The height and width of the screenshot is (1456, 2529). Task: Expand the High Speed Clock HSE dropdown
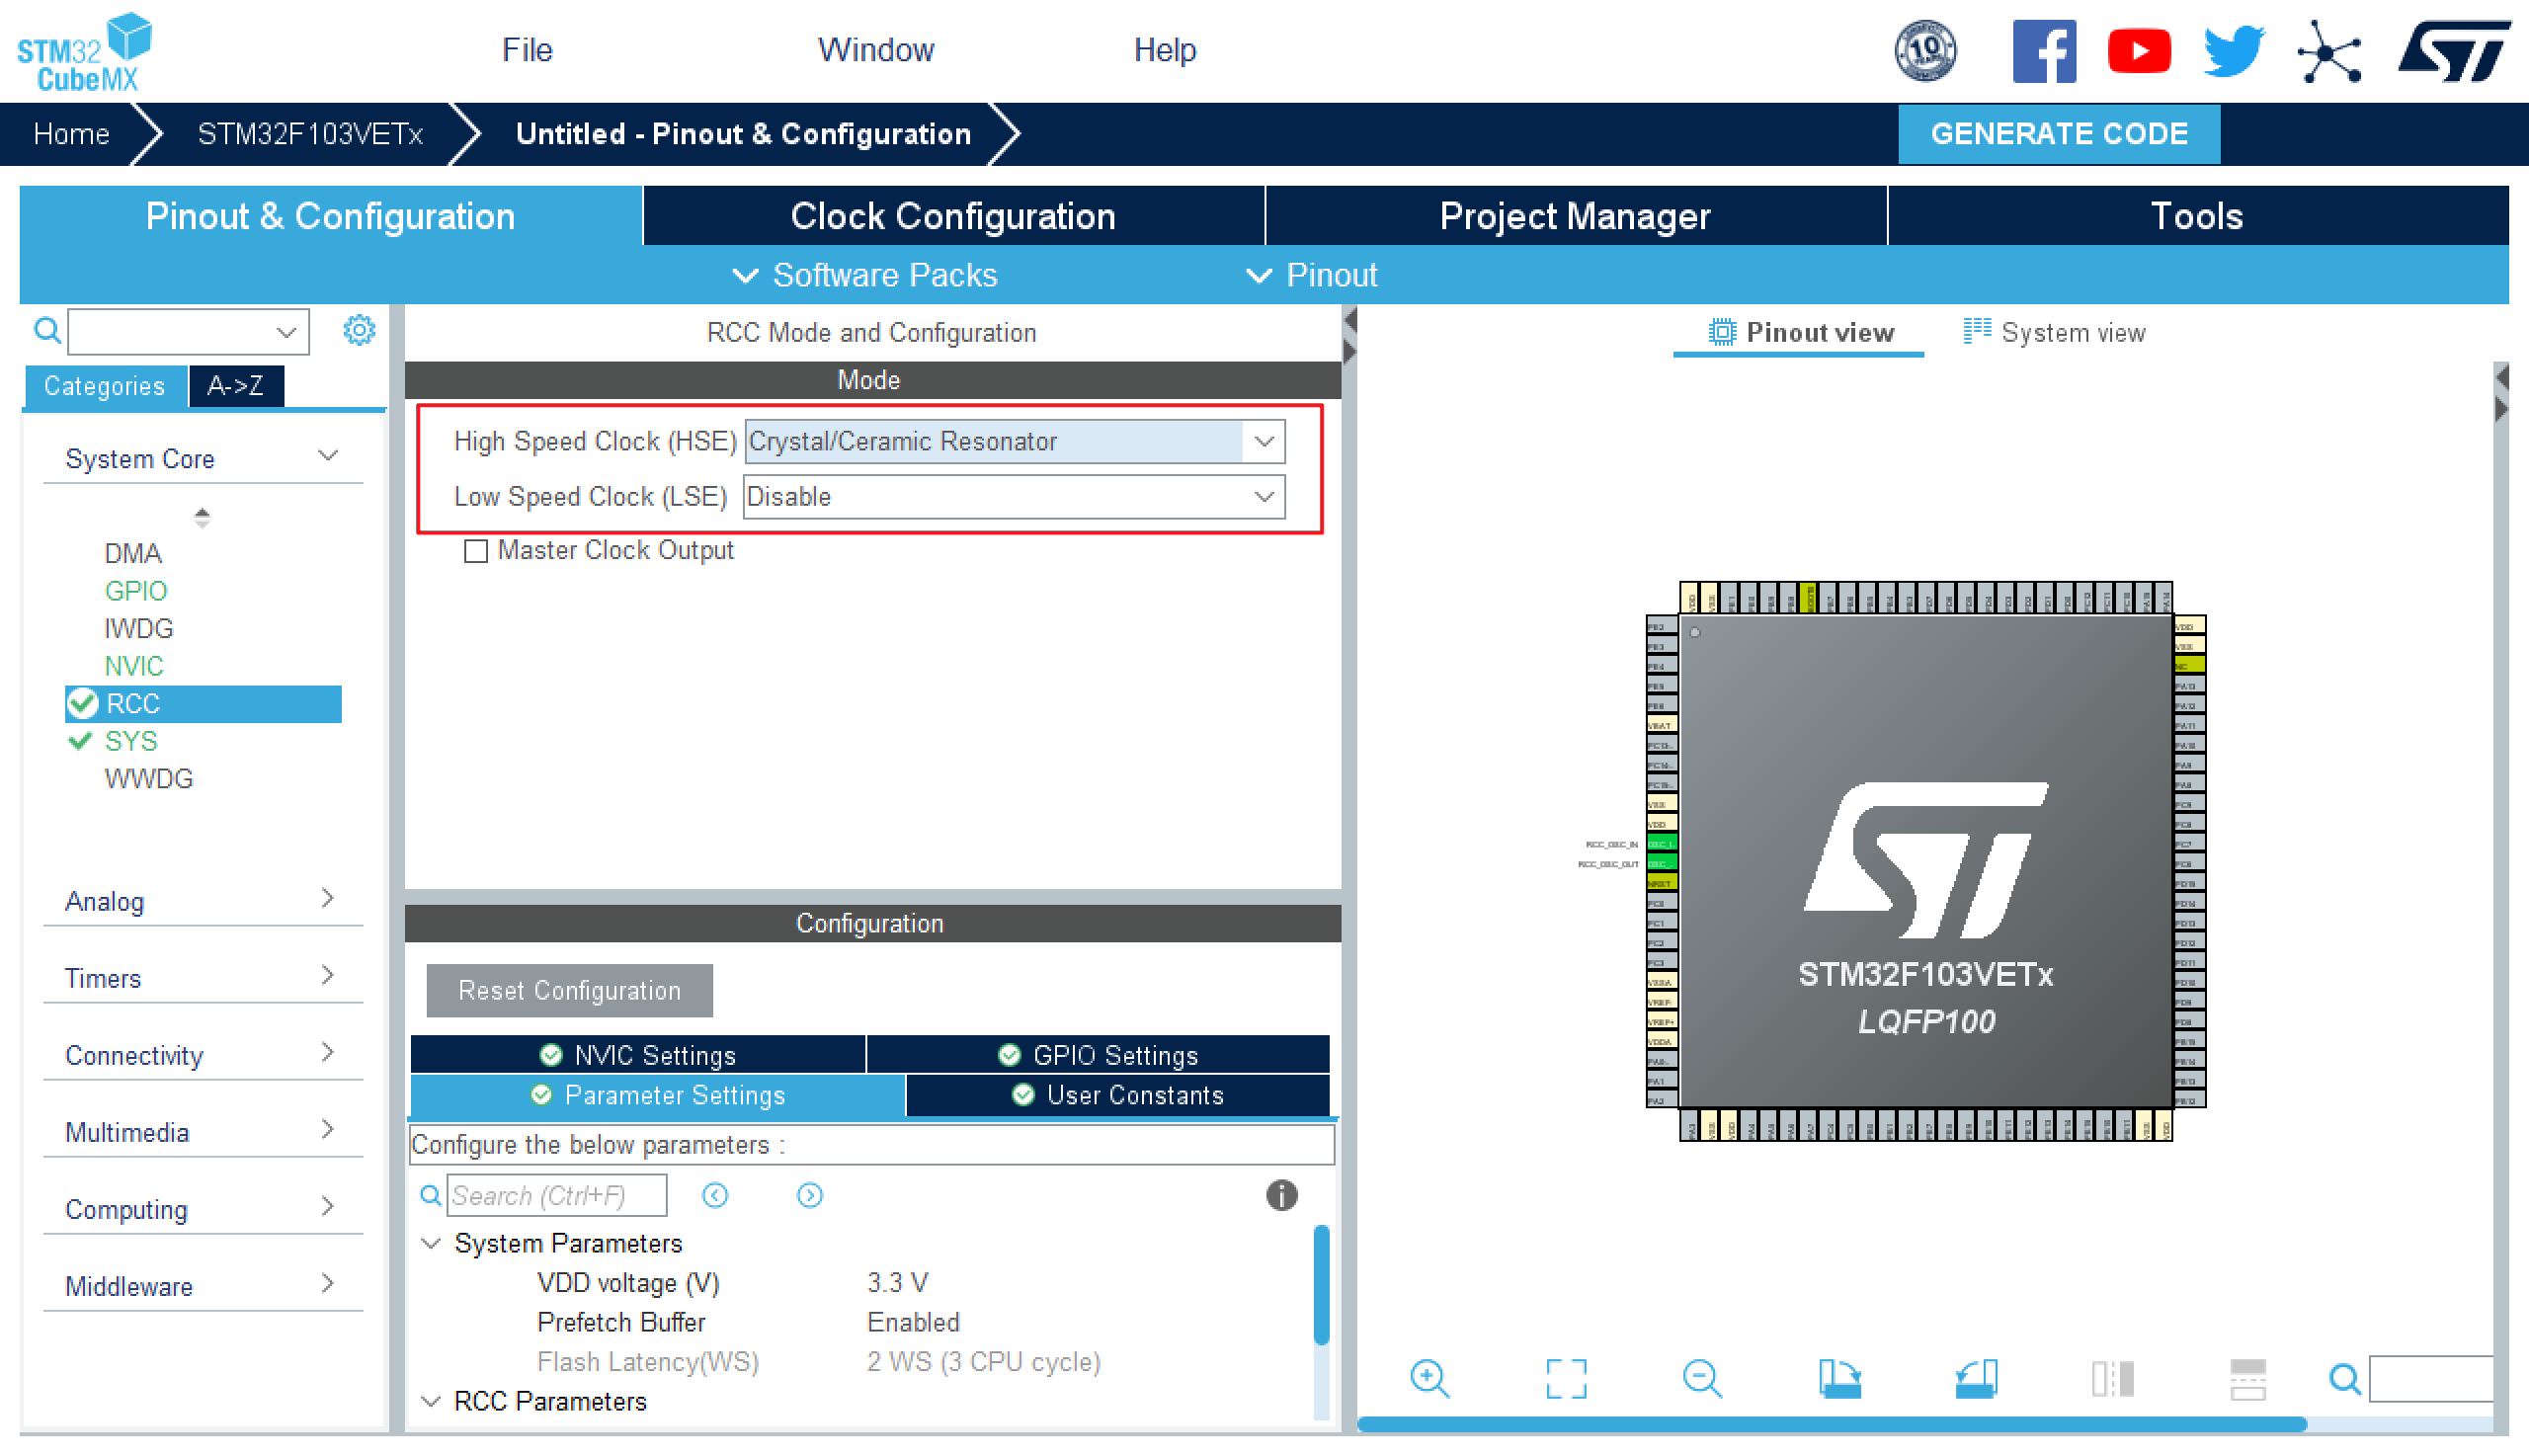pos(1263,442)
